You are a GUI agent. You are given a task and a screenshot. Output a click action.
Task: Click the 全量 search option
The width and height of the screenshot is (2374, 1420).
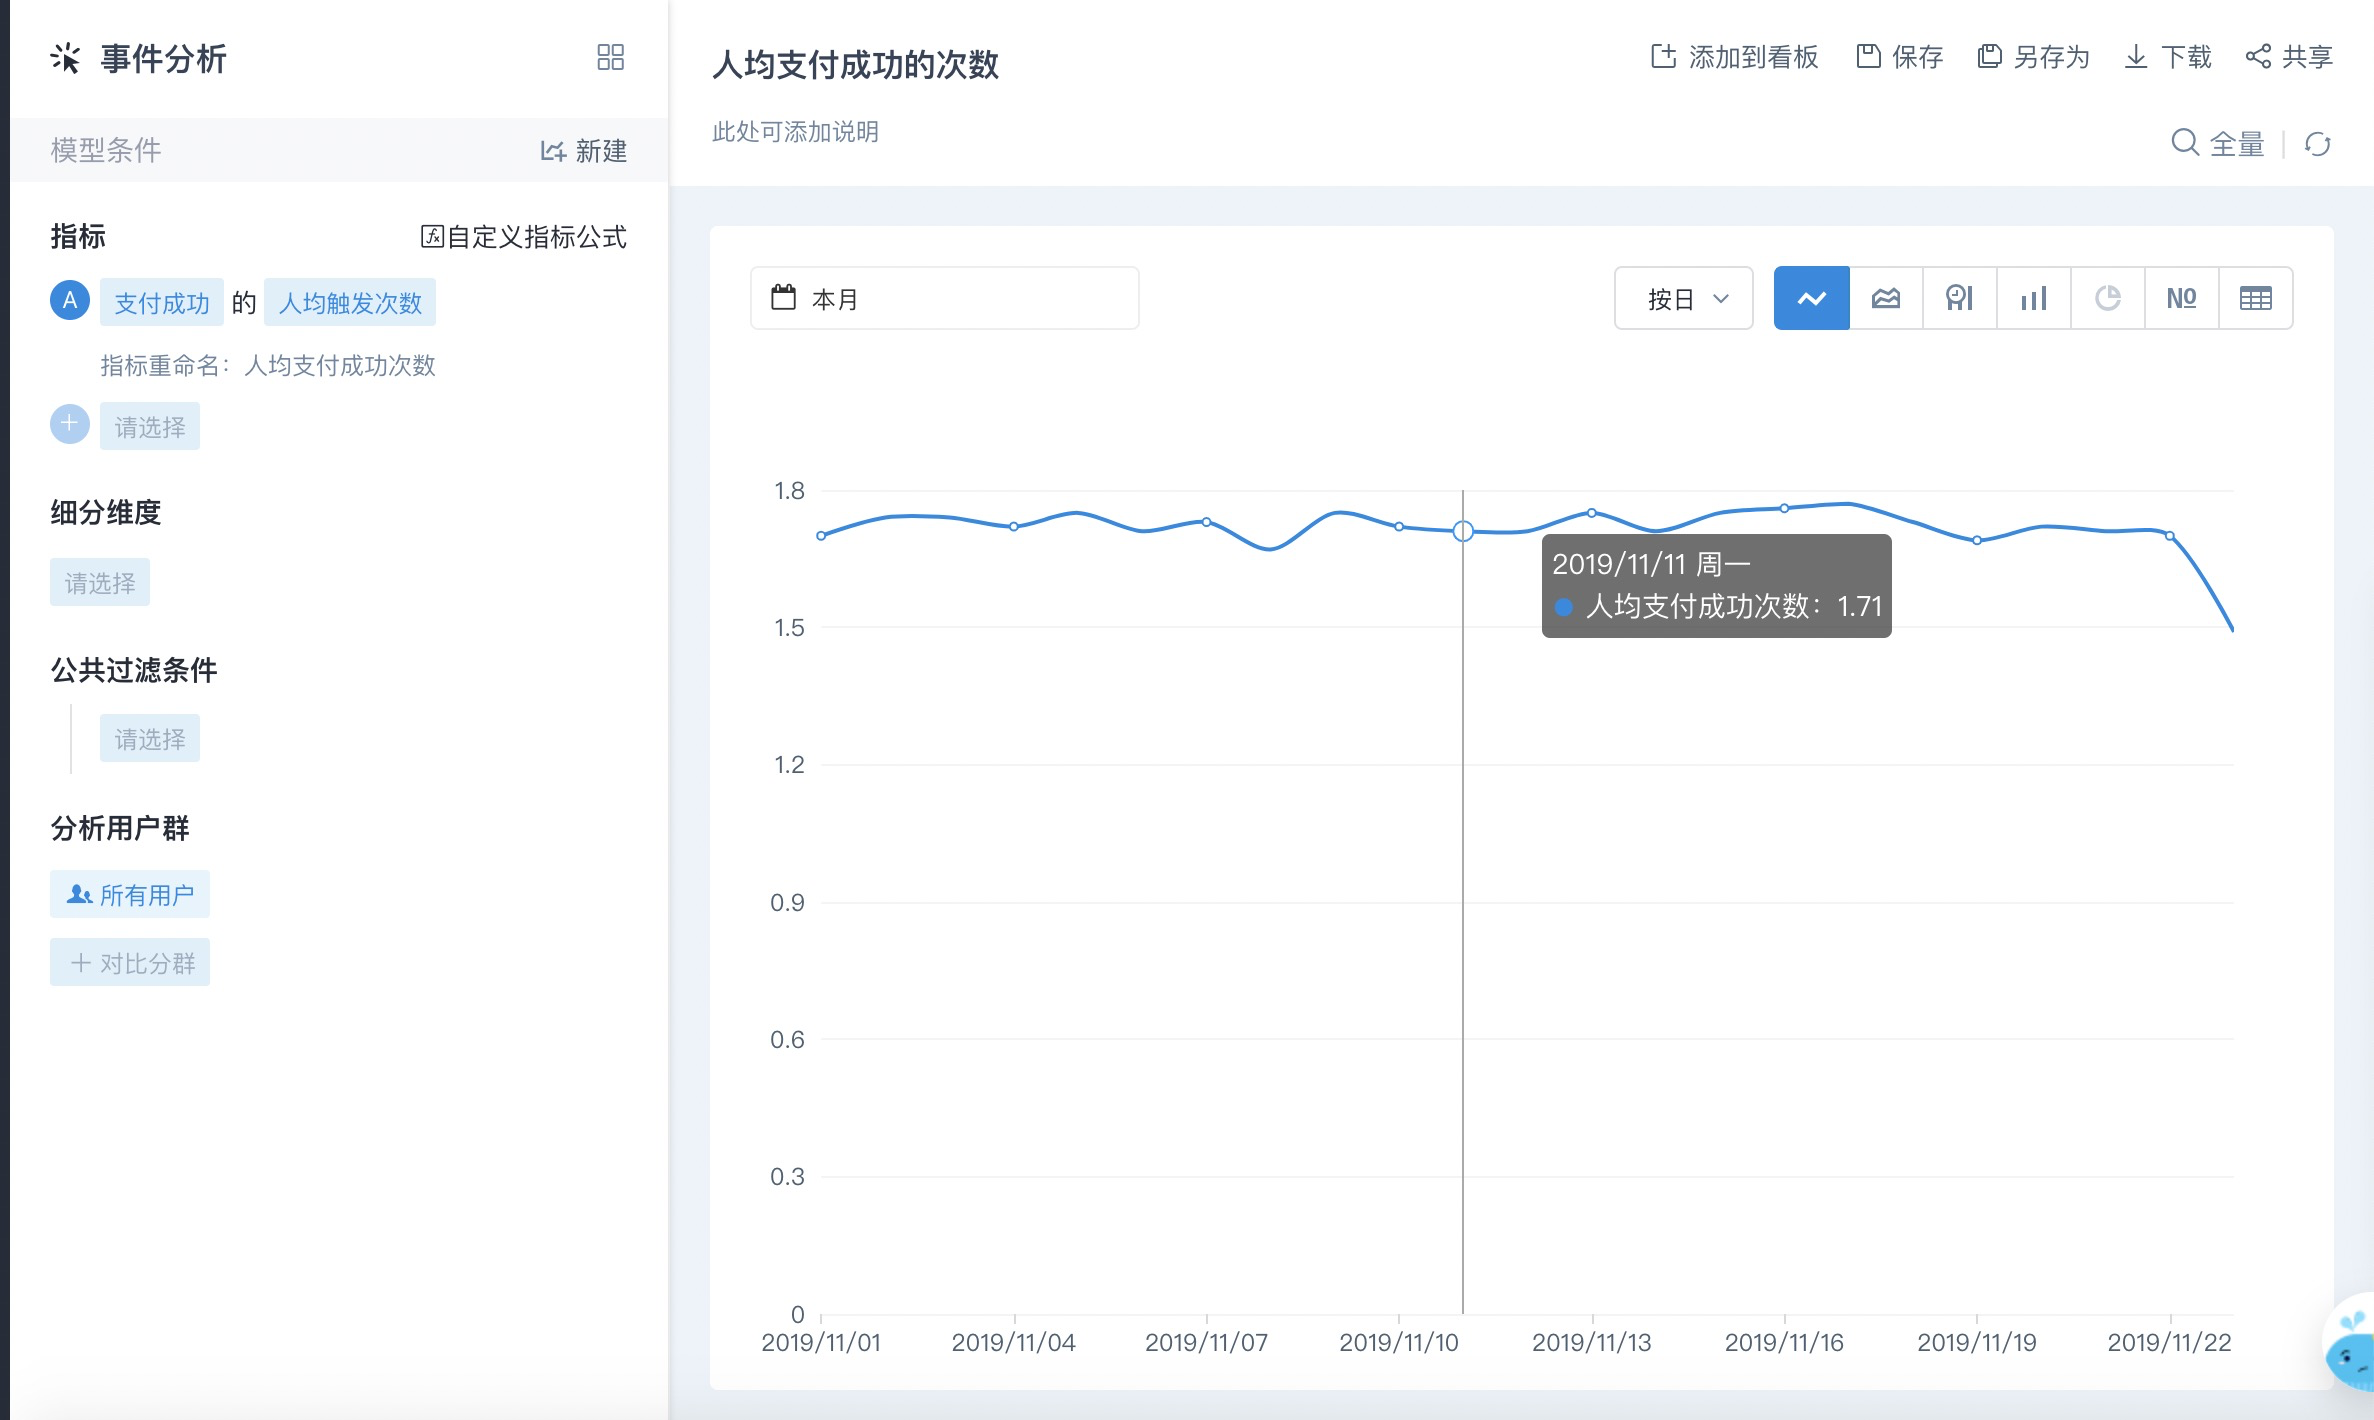point(2218,144)
